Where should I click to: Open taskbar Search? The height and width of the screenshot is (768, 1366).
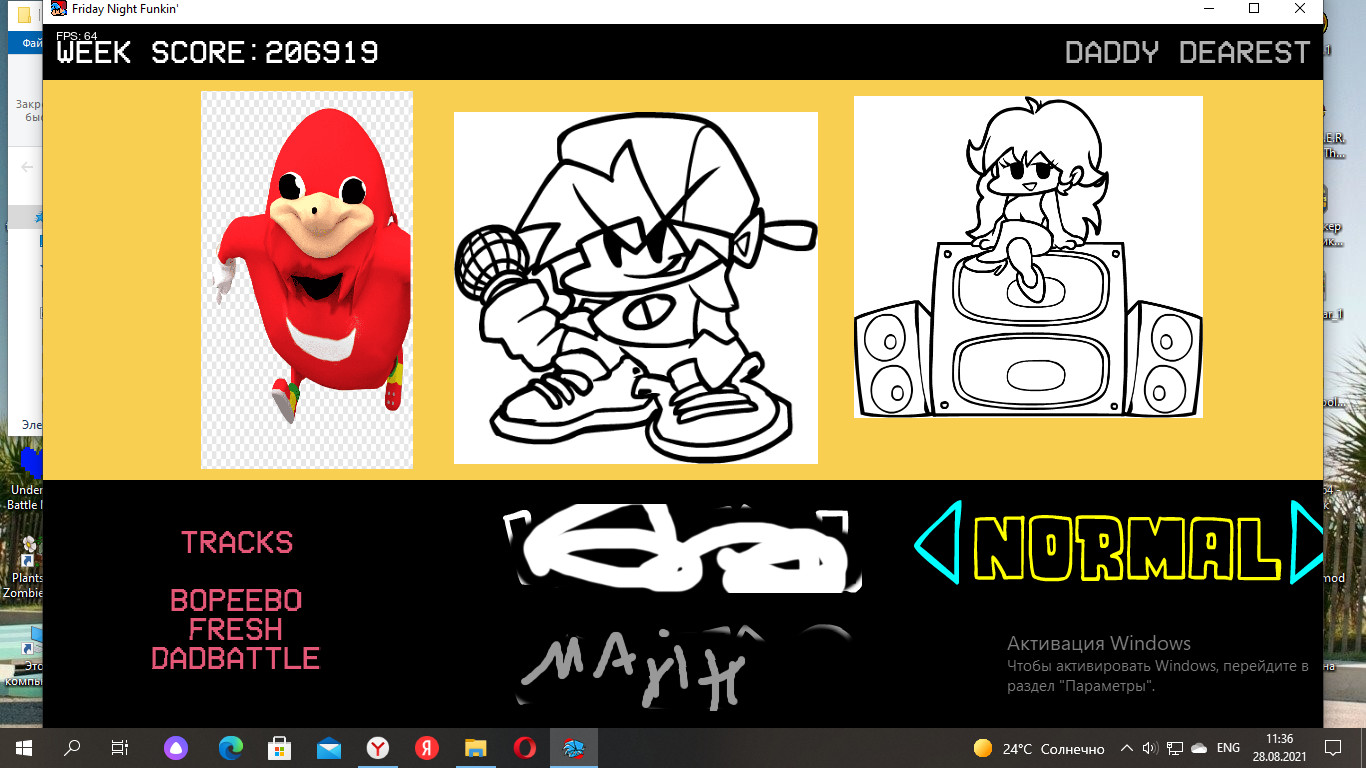click(72, 748)
